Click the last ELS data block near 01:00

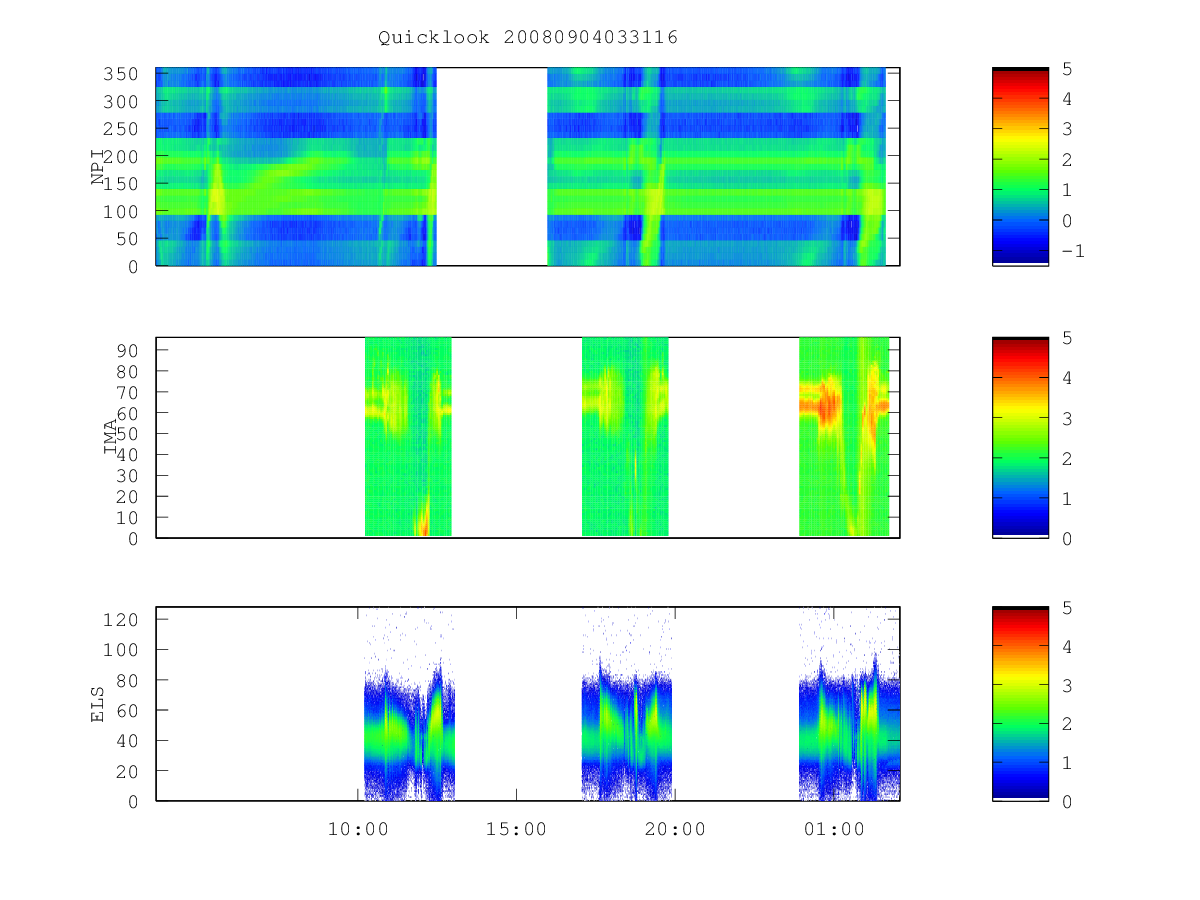[x=849, y=704]
